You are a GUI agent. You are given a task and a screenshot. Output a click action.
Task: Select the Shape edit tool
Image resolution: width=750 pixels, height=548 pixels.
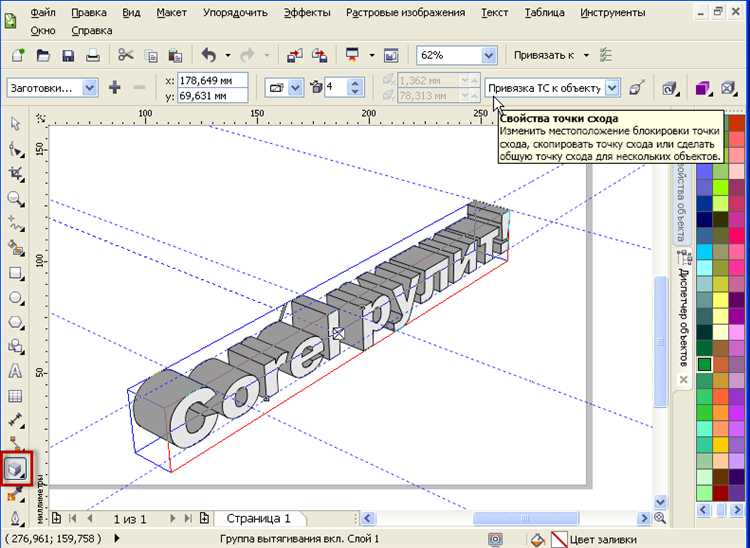click(x=16, y=150)
